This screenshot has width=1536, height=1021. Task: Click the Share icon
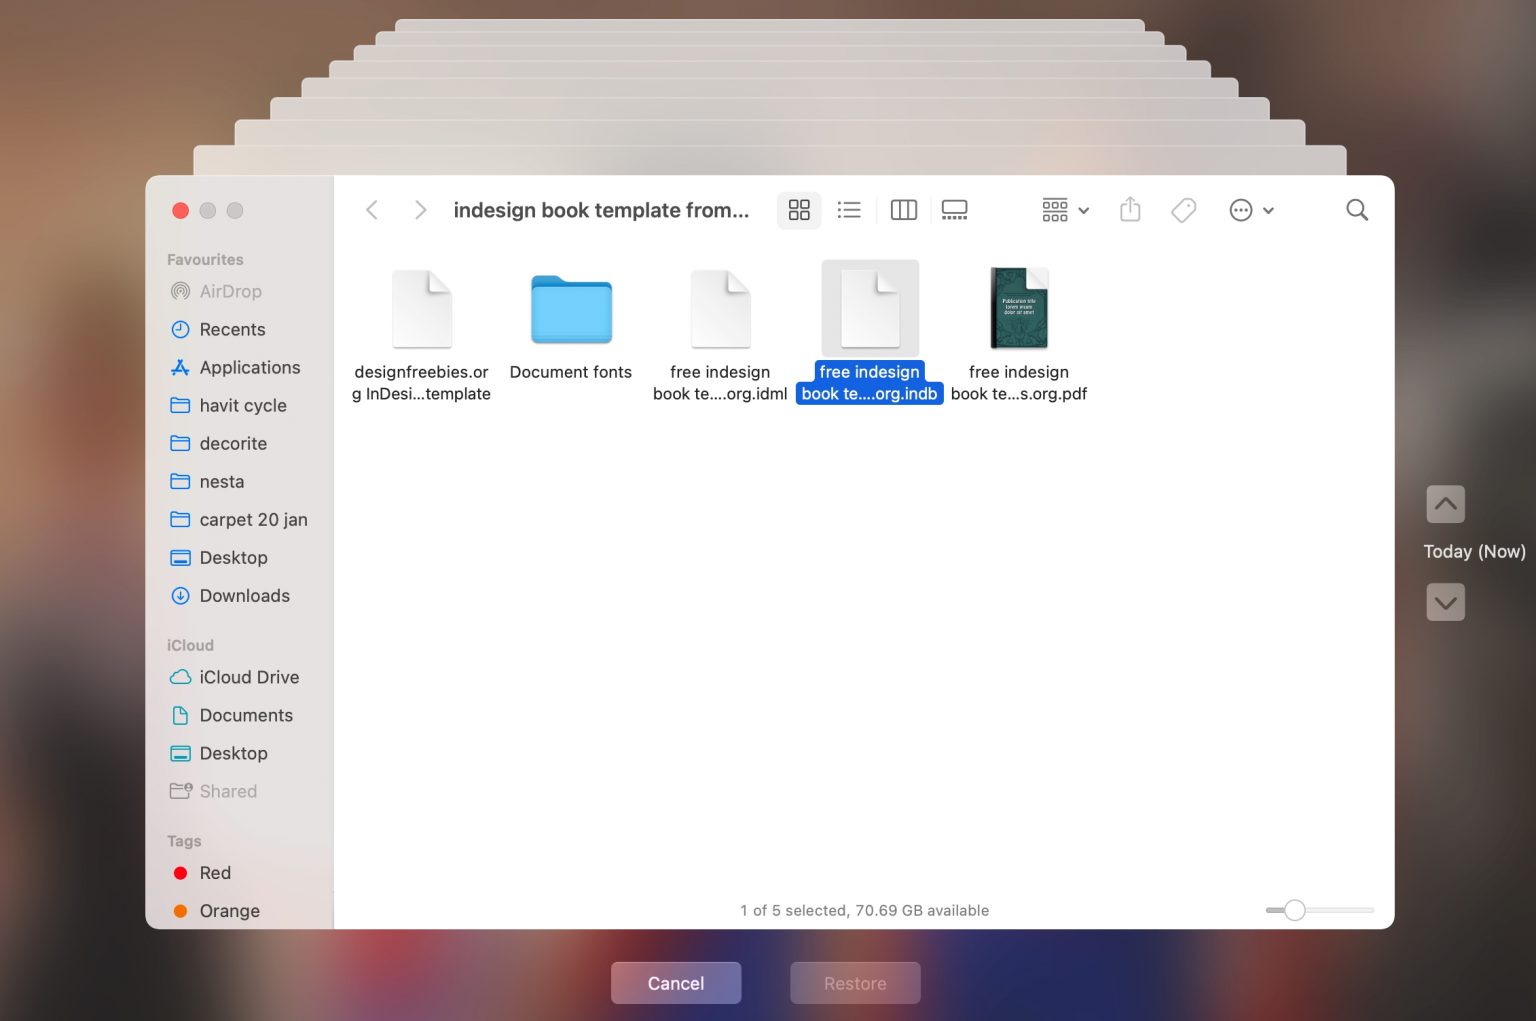pos(1130,210)
